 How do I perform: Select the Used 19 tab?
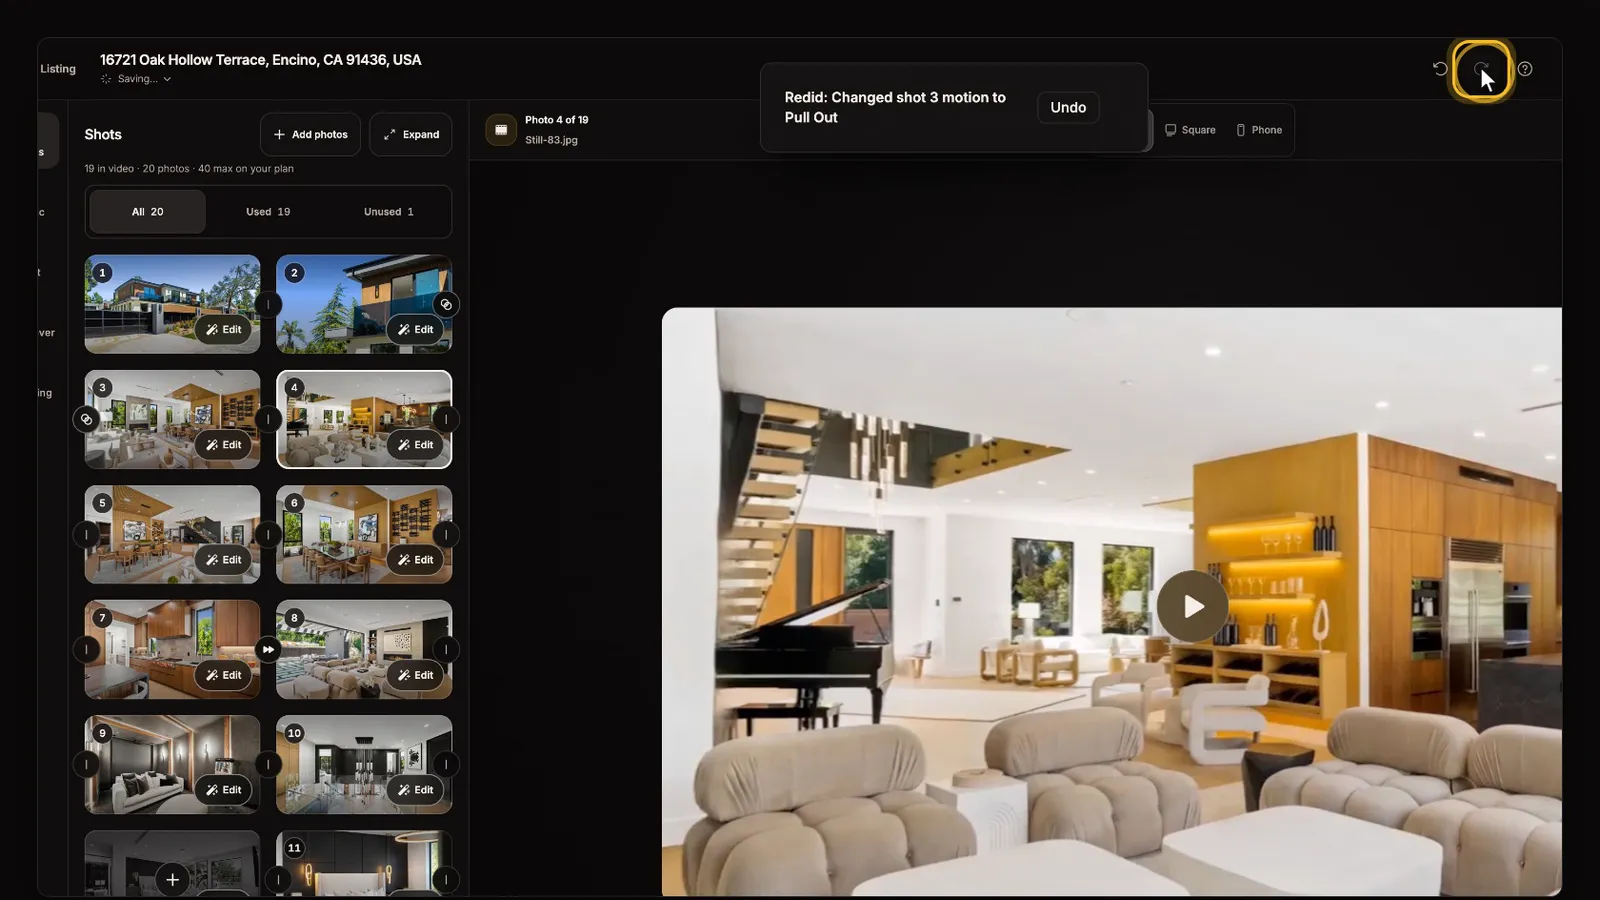click(x=268, y=212)
